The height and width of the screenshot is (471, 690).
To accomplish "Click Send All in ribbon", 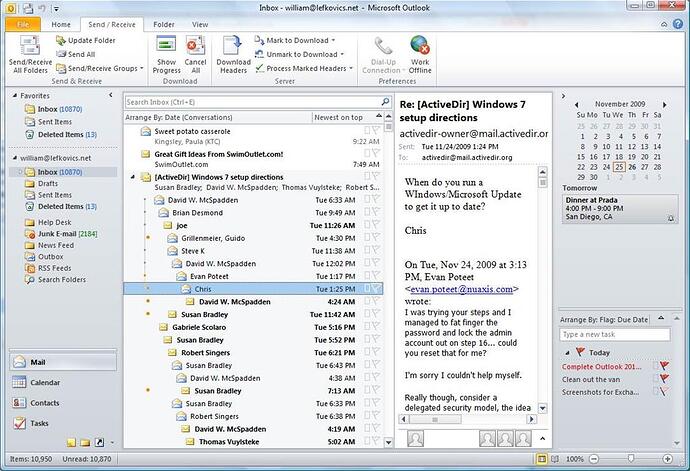I will pyautogui.click(x=76, y=54).
